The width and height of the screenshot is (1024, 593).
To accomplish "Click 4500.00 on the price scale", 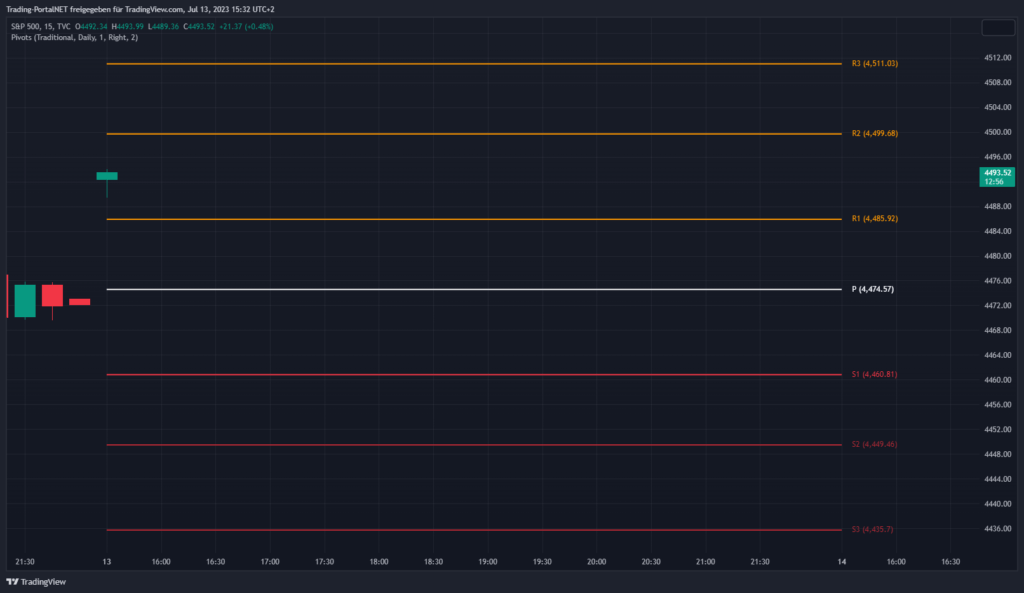I will (x=996, y=132).
